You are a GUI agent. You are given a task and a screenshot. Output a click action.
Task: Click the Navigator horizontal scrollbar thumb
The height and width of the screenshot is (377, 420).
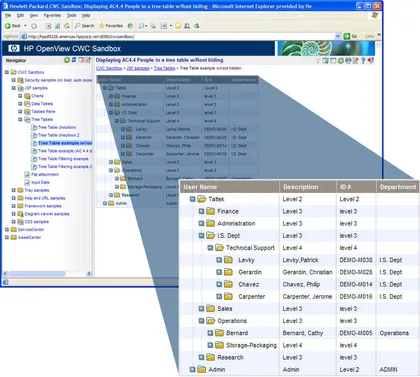[x=37, y=273]
